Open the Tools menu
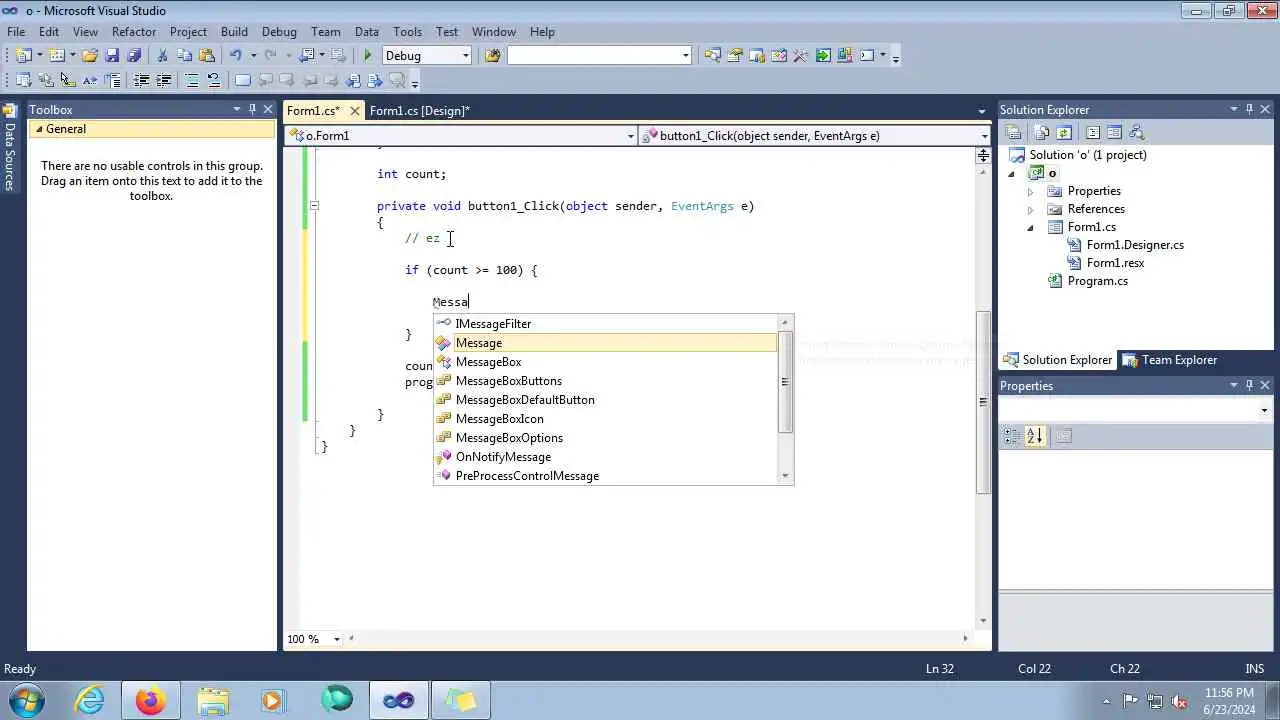The image size is (1280, 720). (x=407, y=32)
